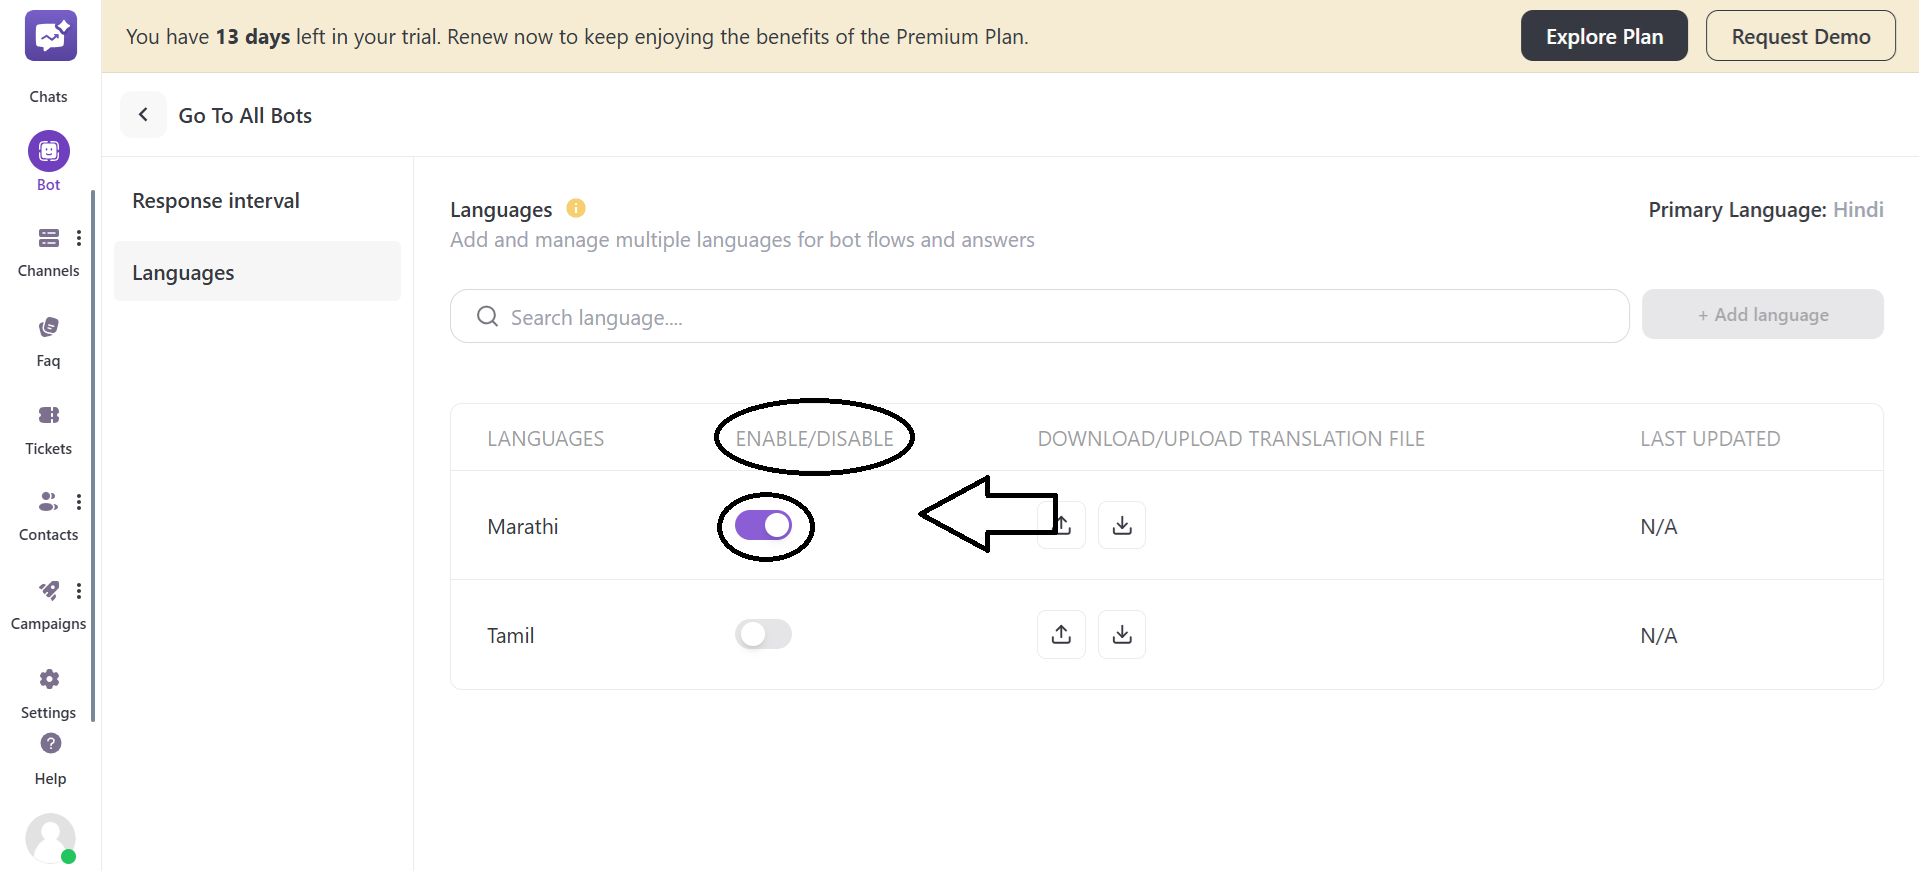Select the Contacts icon
Viewport: 1919px width, 871px height.
[x=47, y=501]
